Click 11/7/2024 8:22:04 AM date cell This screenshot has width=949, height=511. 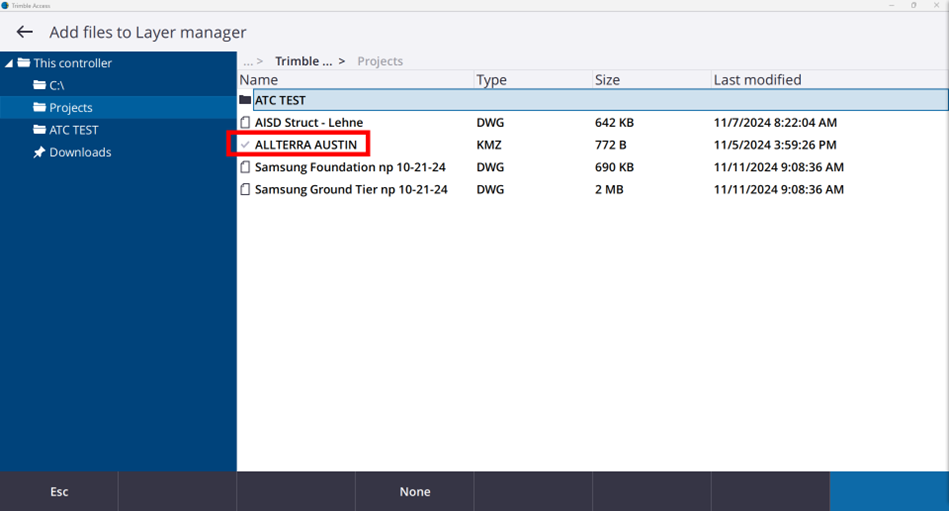tap(775, 123)
